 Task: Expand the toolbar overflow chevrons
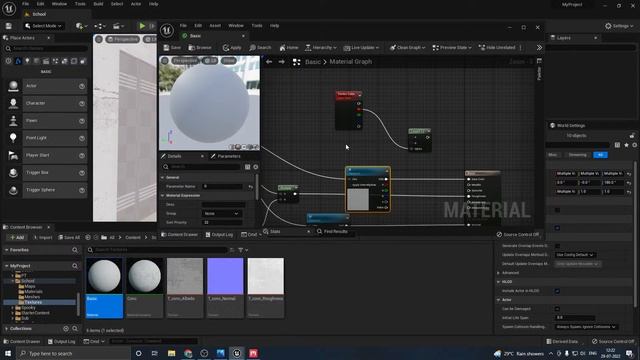tap(539, 48)
